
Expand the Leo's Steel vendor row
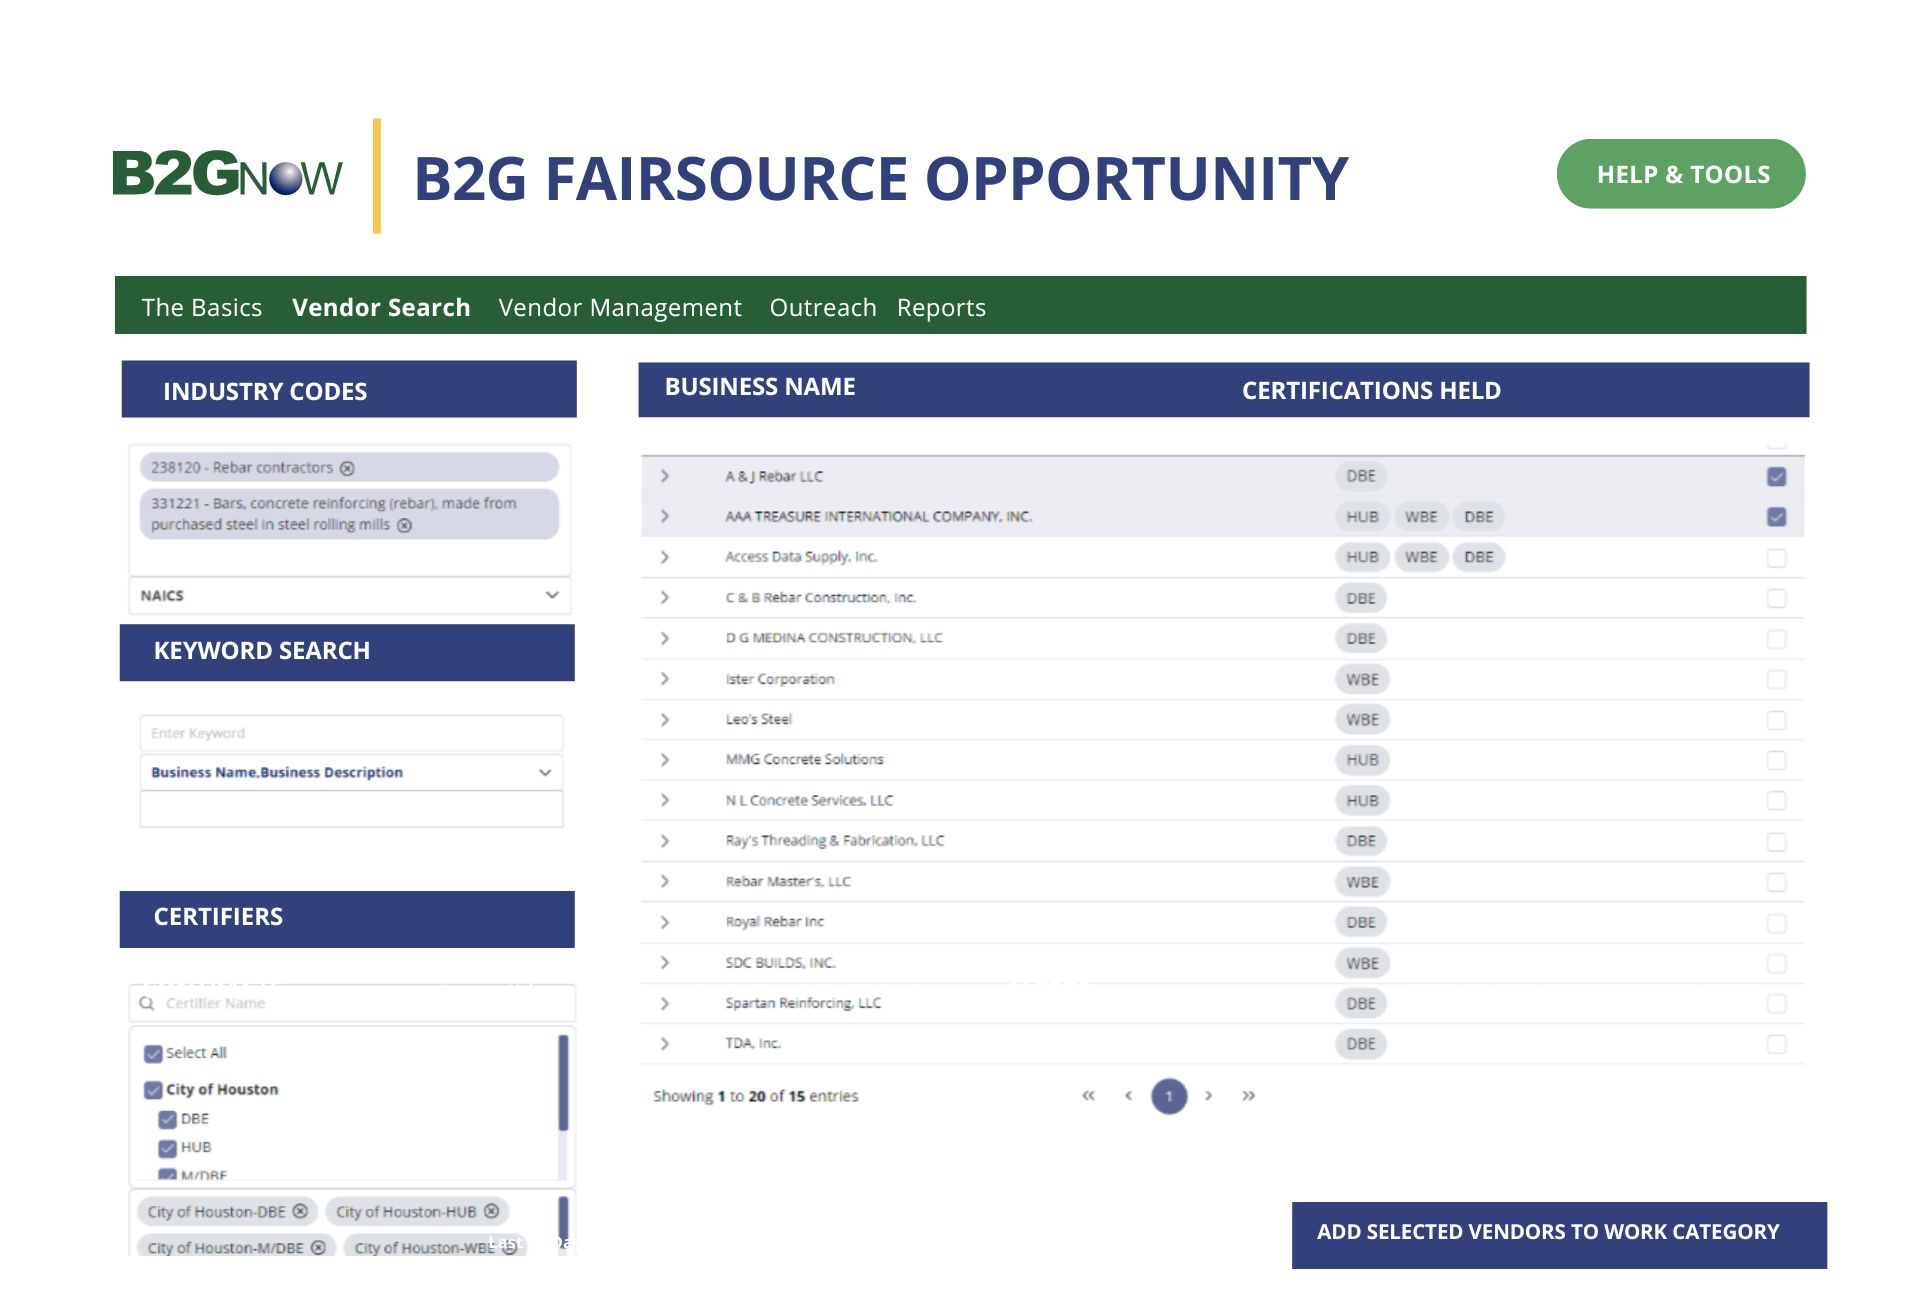coord(664,719)
